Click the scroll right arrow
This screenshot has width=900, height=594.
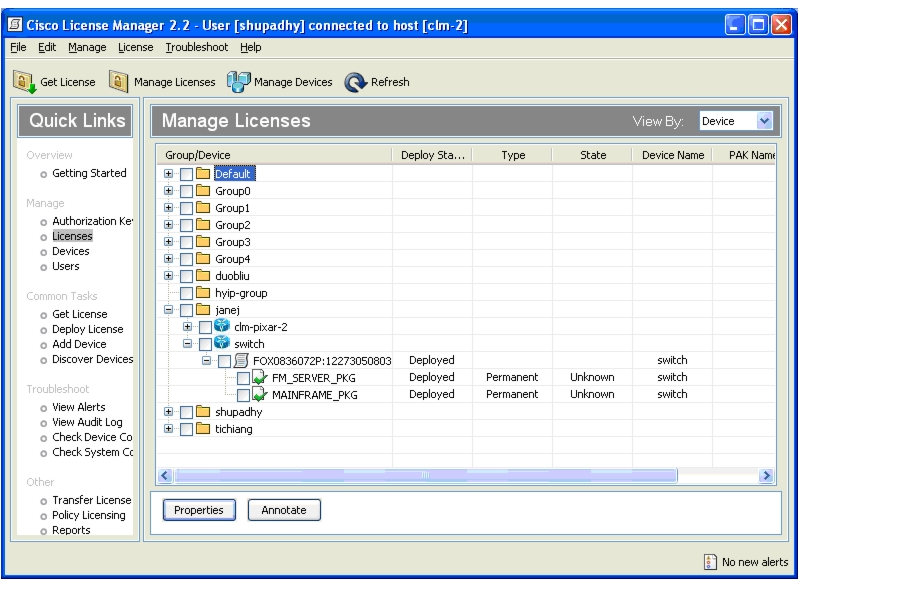(766, 475)
